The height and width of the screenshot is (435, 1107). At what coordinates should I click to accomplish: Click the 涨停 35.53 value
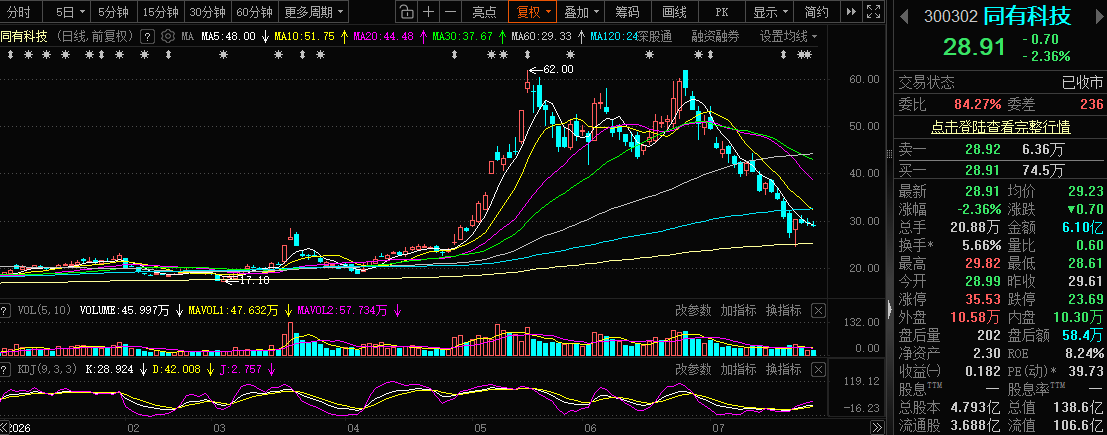click(x=983, y=299)
